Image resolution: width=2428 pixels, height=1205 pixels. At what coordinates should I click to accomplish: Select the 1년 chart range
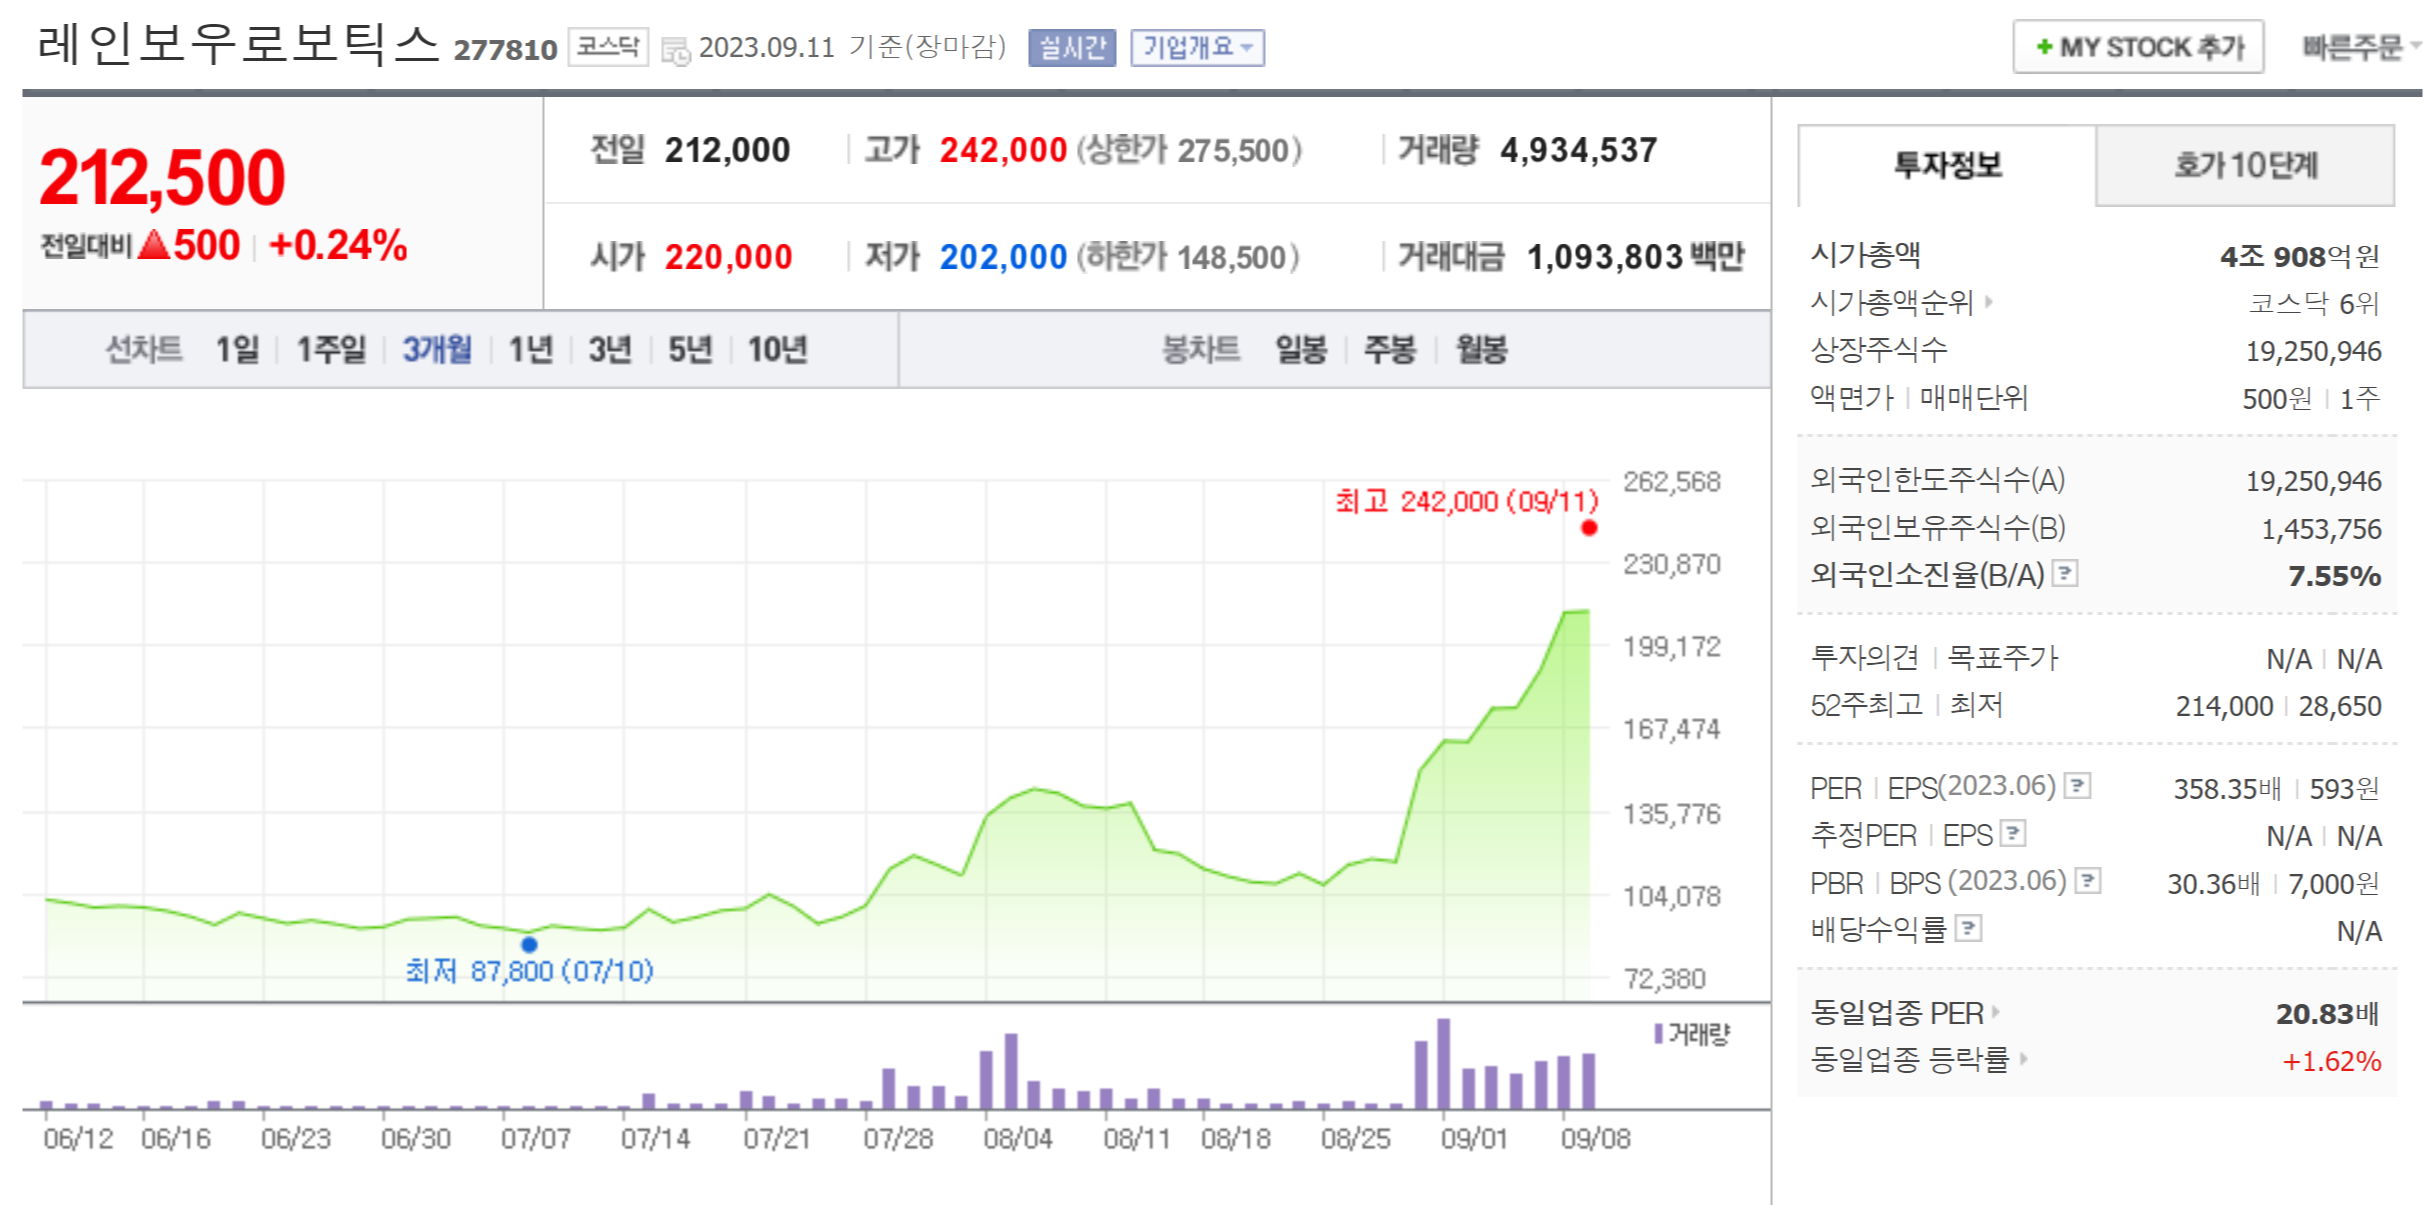(530, 349)
